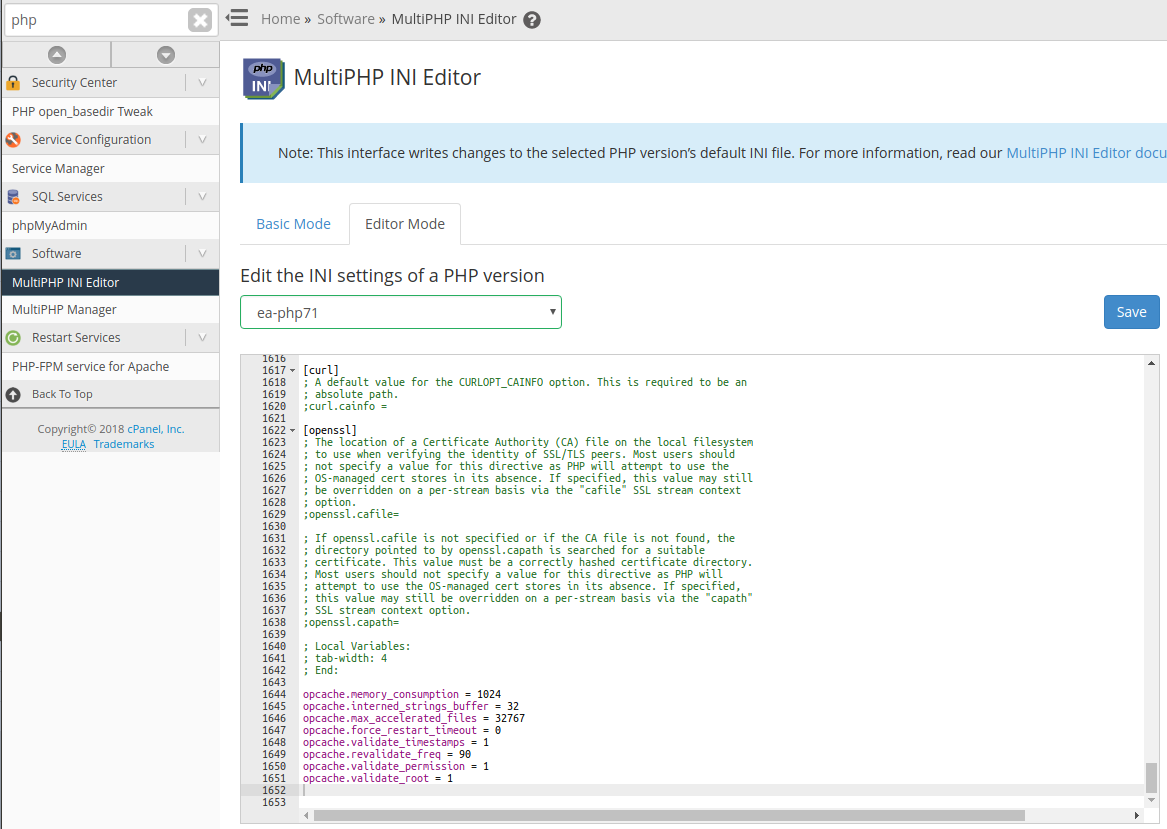Click the SQL Services database icon

point(13,197)
